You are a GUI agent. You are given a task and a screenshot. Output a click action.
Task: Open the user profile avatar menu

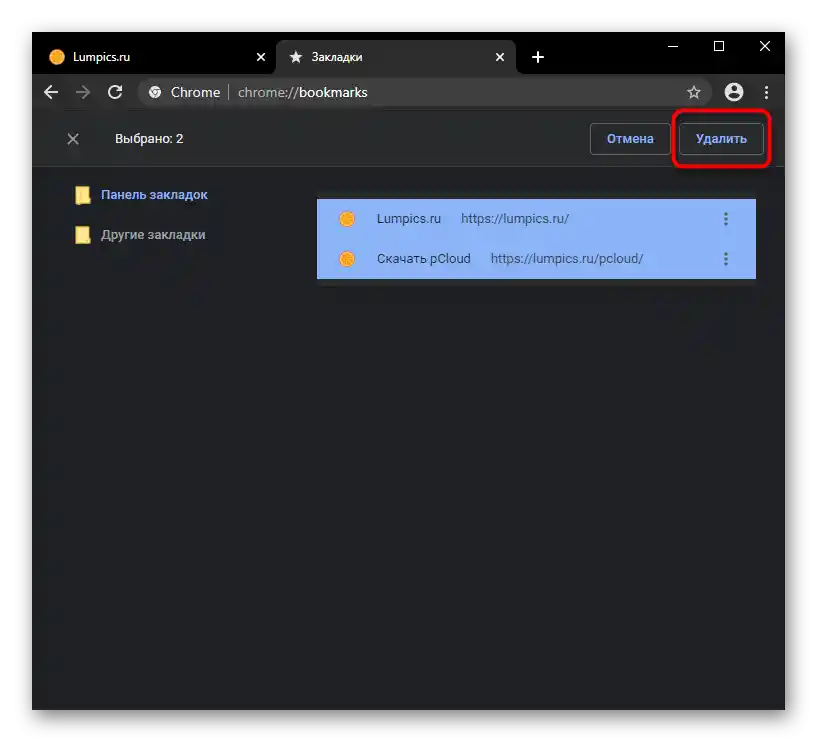point(734,92)
